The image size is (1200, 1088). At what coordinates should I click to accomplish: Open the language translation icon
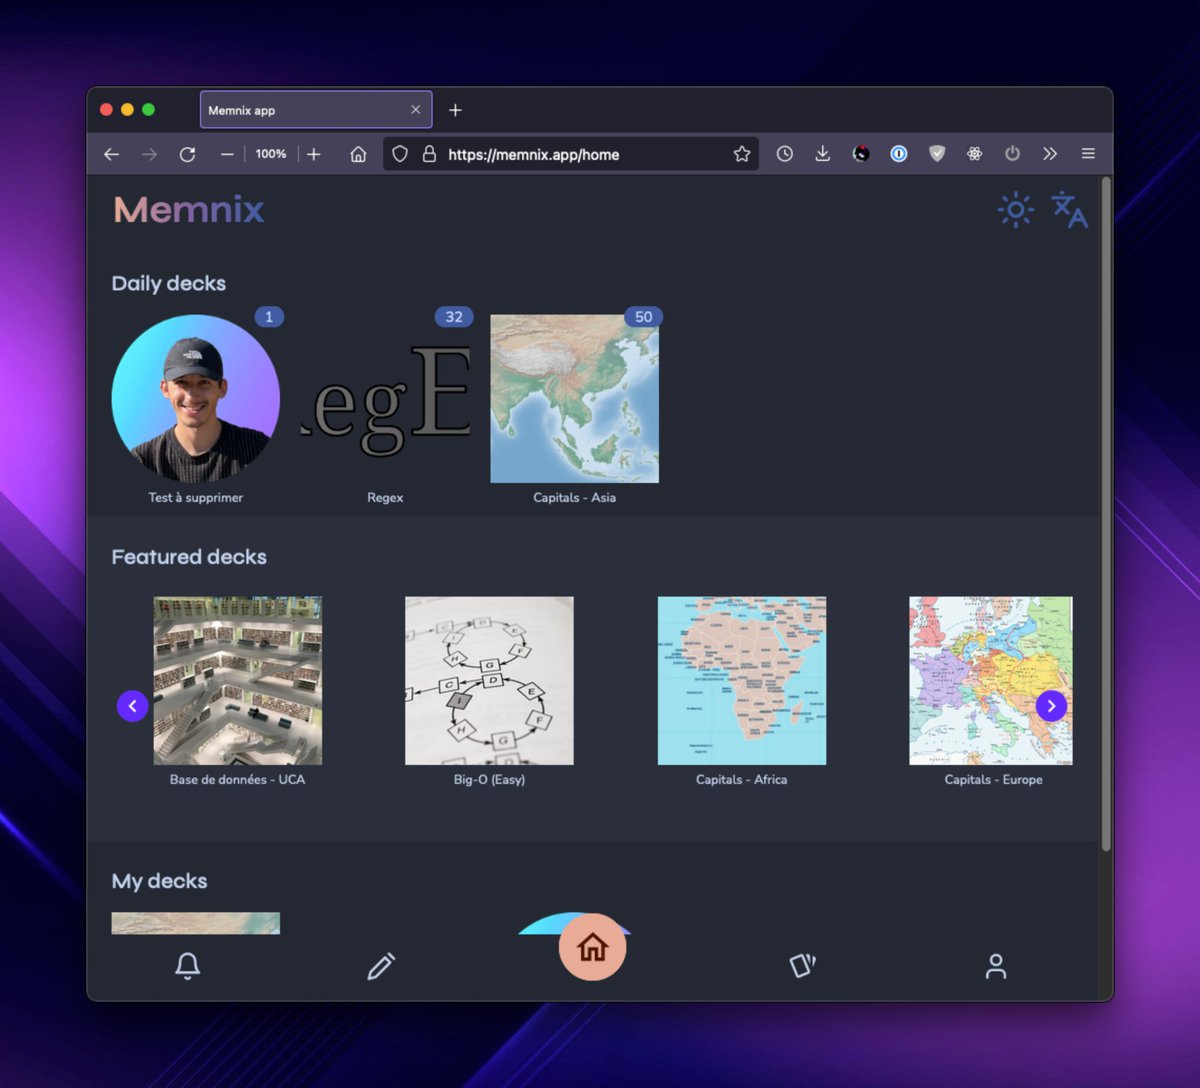1069,210
